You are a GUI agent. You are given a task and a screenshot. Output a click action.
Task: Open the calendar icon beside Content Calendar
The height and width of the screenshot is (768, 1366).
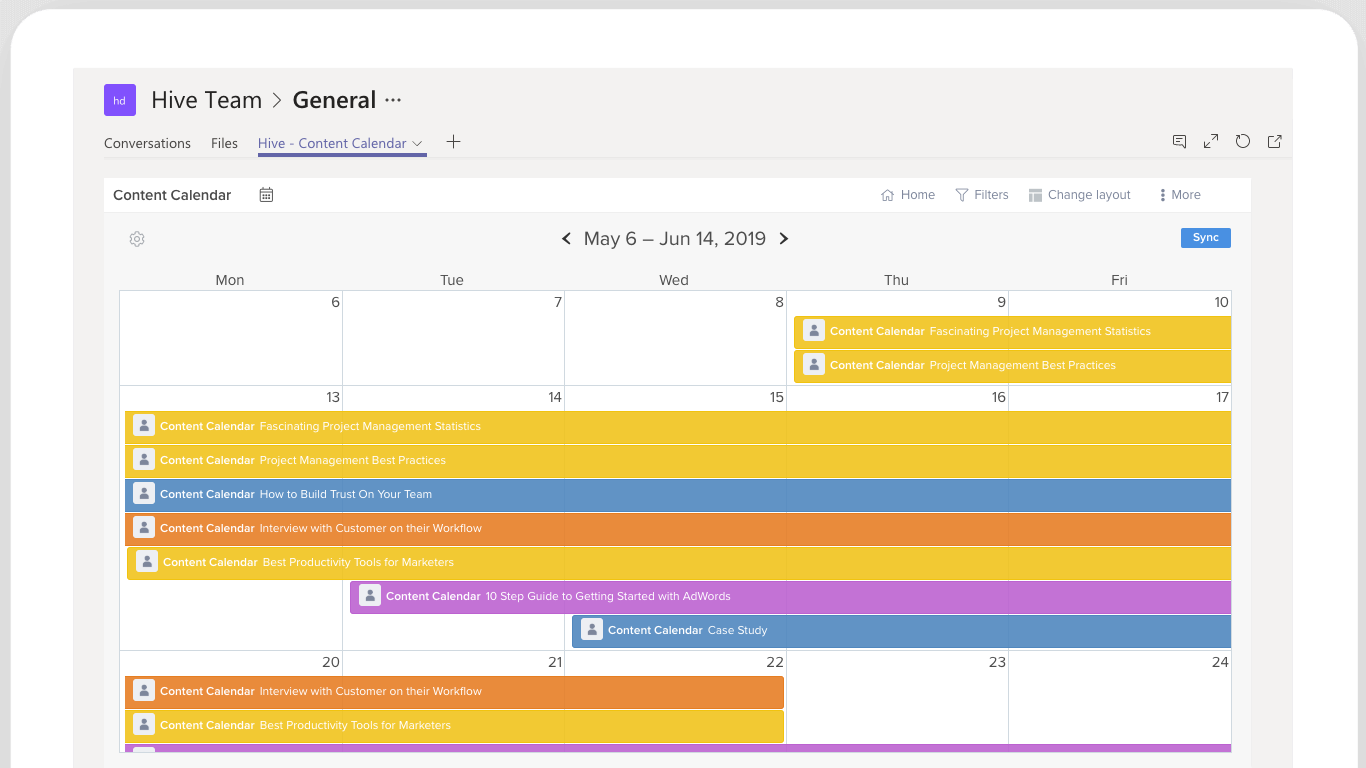[x=266, y=195]
